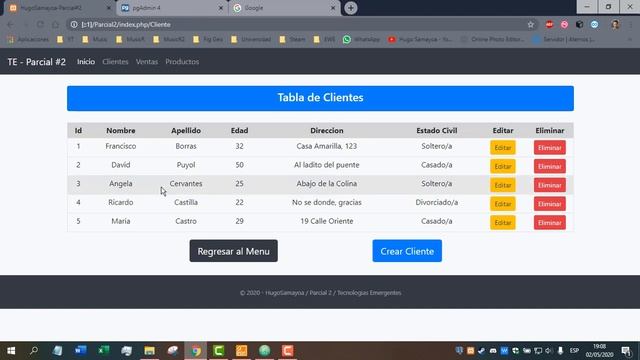Open the ESP language indicator
The image size is (640, 360).
pyautogui.click(x=574, y=351)
